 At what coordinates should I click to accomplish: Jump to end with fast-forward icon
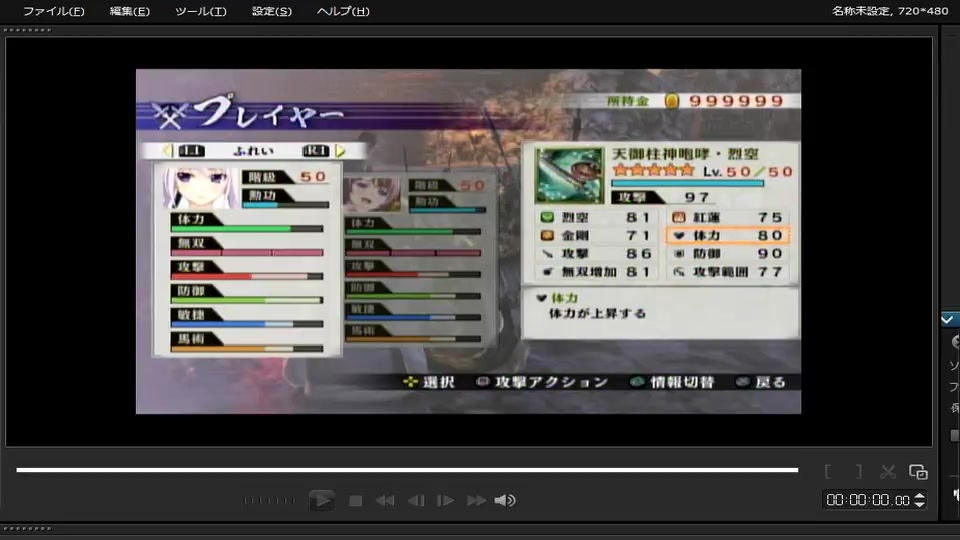(x=476, y=501)
